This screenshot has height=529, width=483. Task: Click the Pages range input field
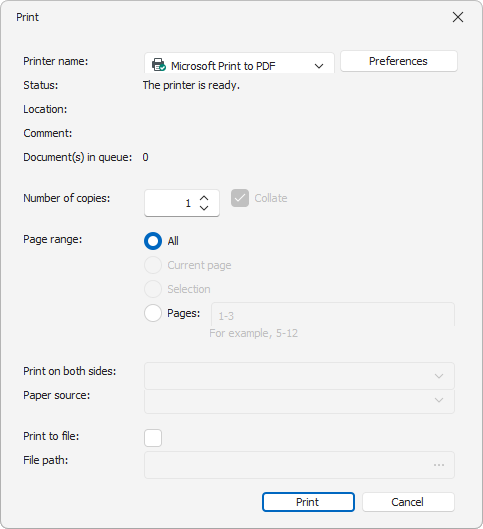pos(333,315)
